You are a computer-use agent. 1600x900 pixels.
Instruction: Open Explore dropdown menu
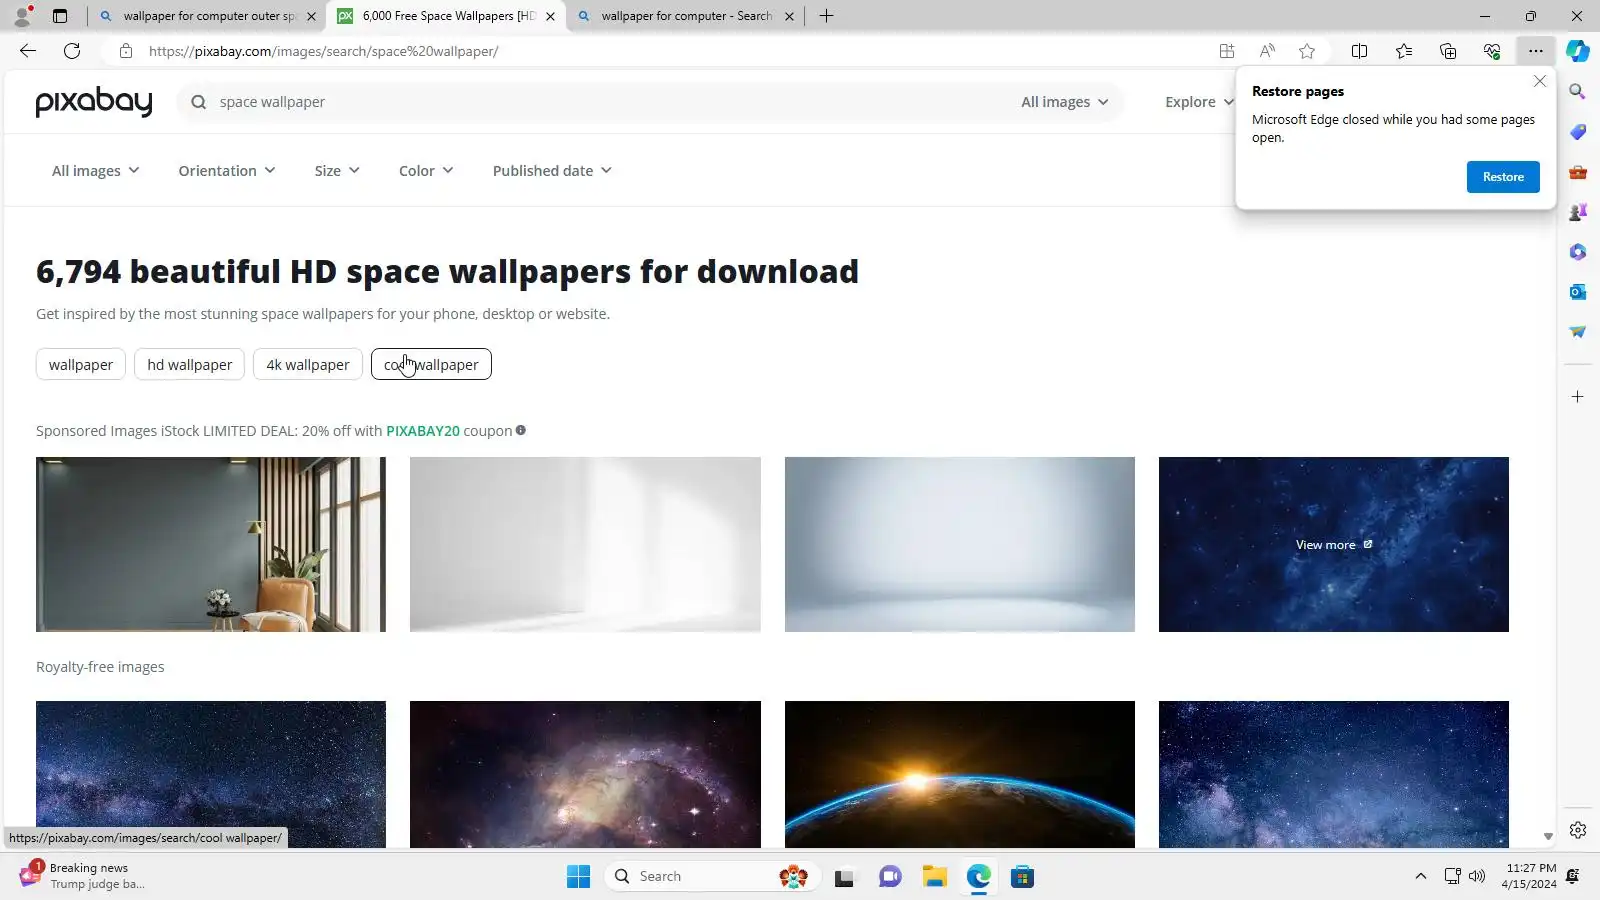pos(1199,102)
